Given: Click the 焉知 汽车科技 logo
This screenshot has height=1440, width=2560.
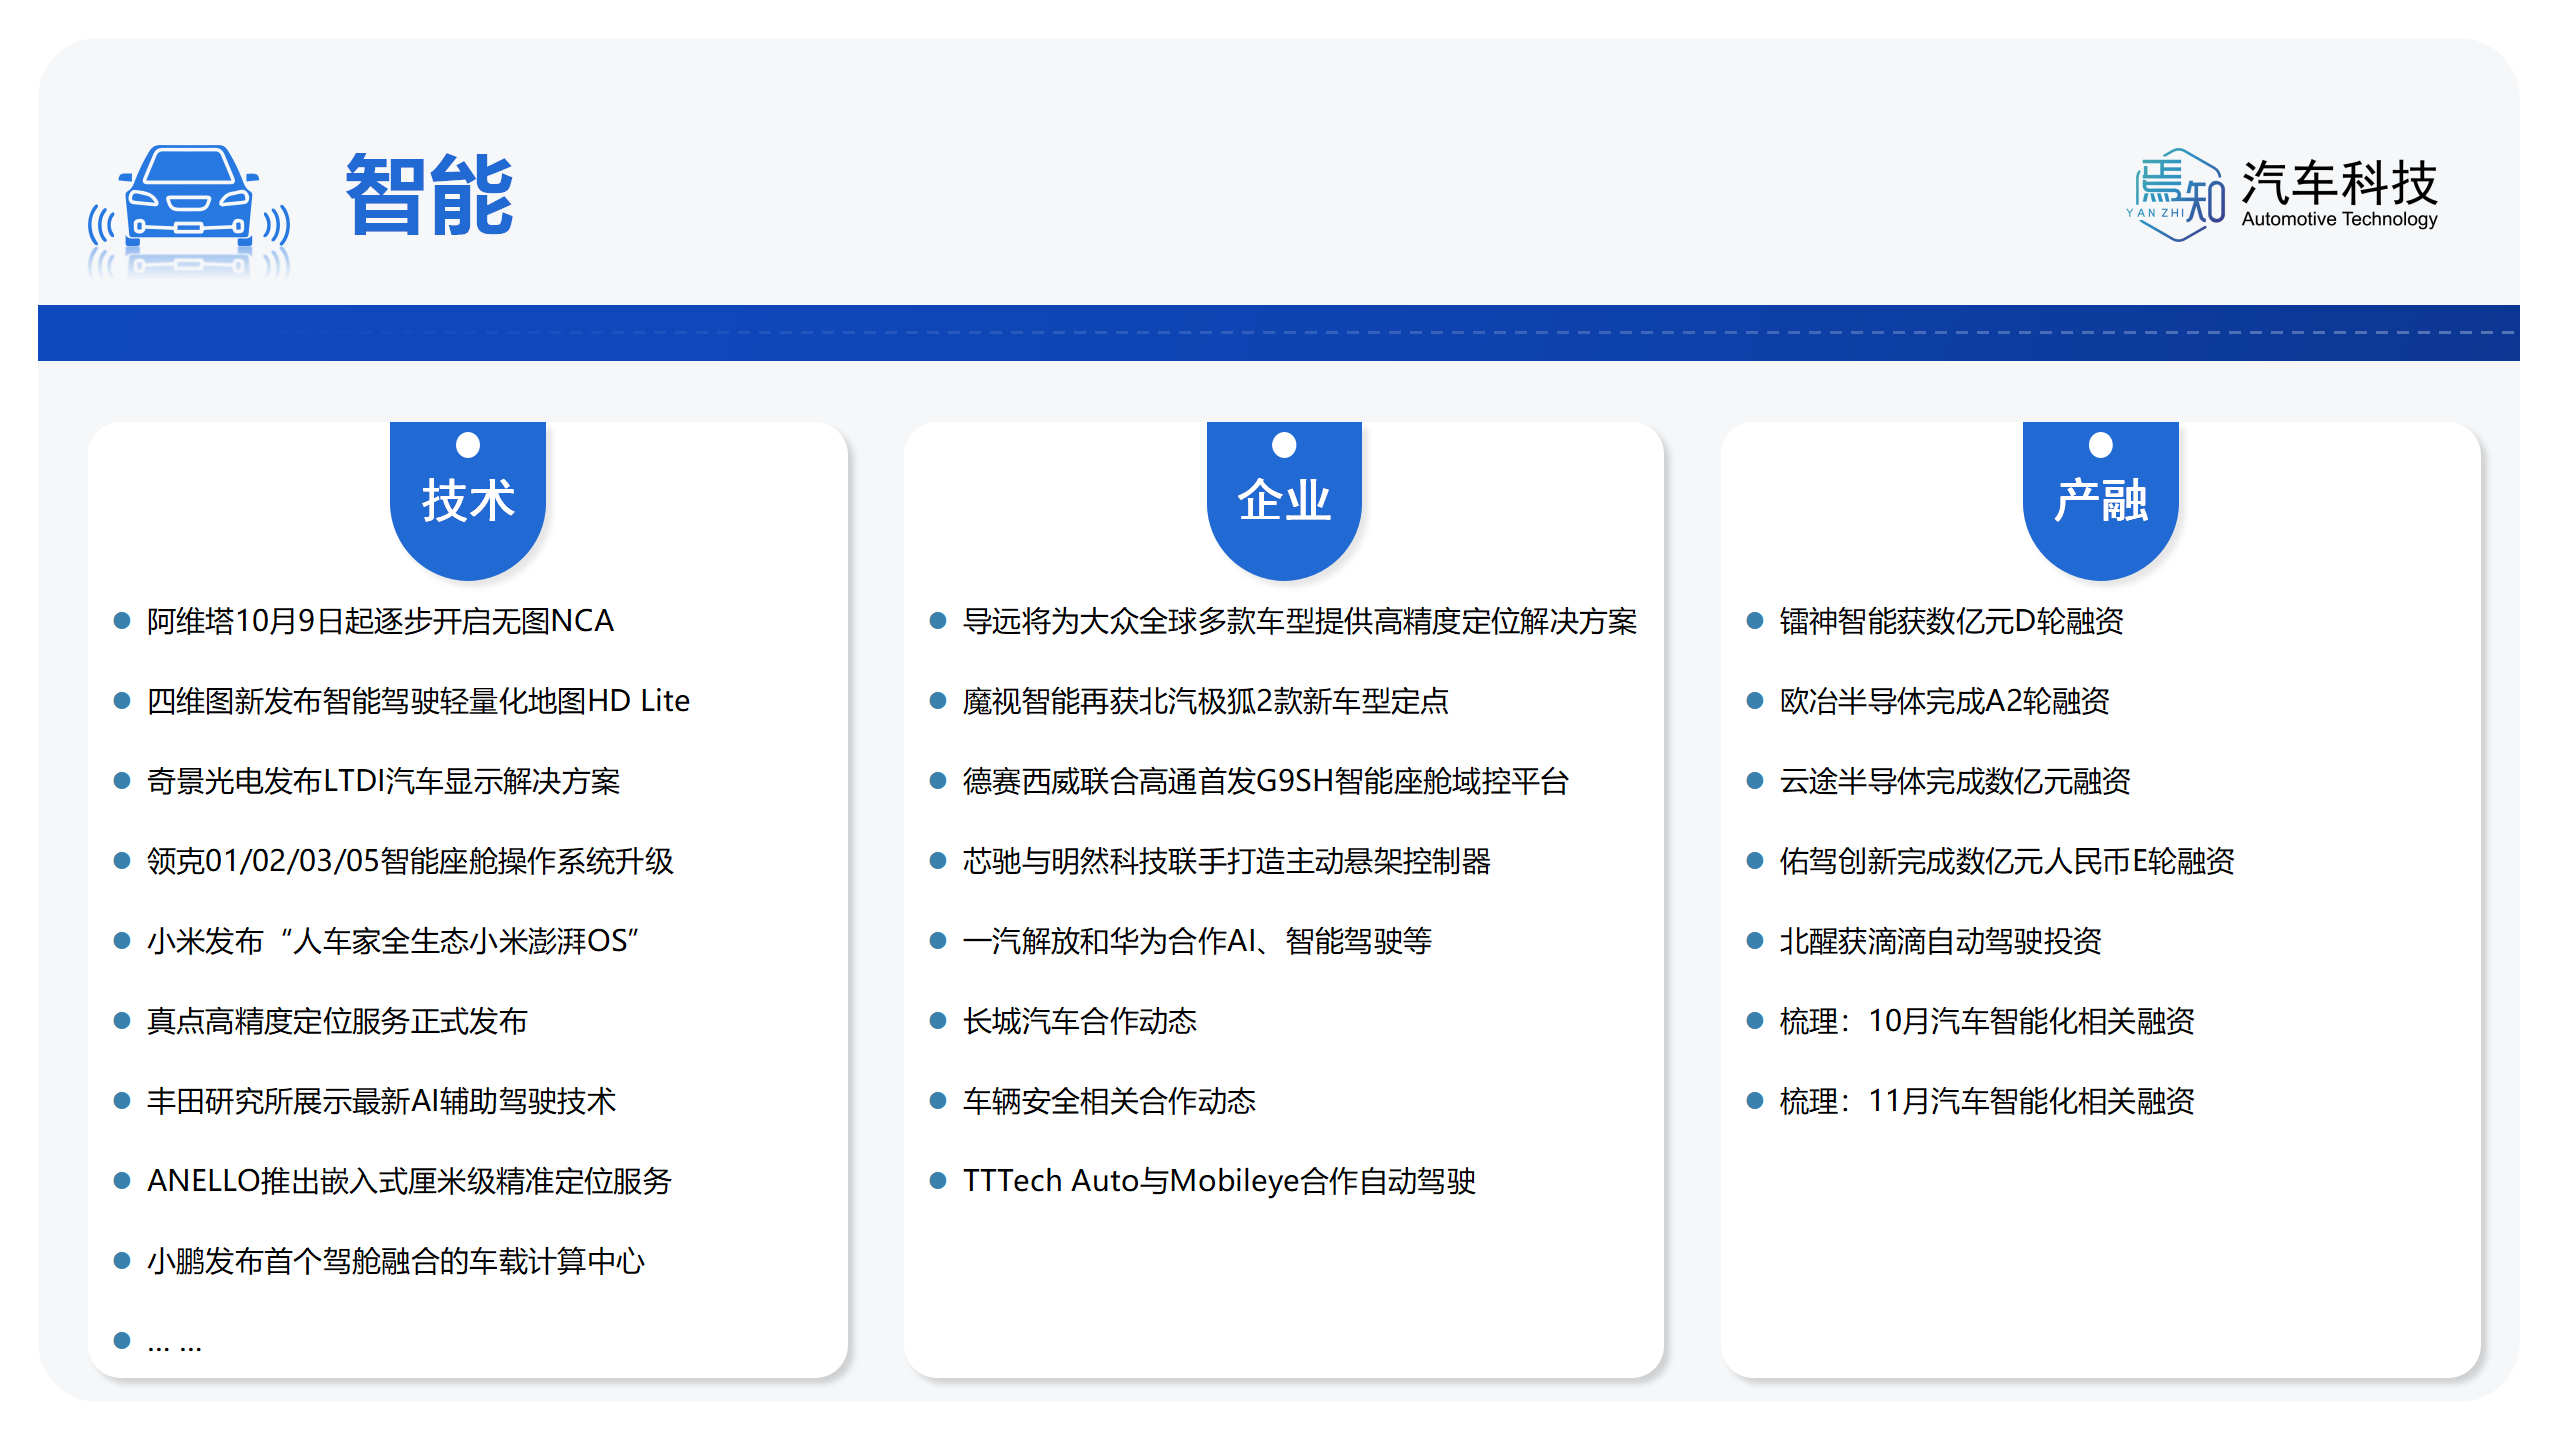Looking at the screenshot, I should click(x=2282, y=195).
